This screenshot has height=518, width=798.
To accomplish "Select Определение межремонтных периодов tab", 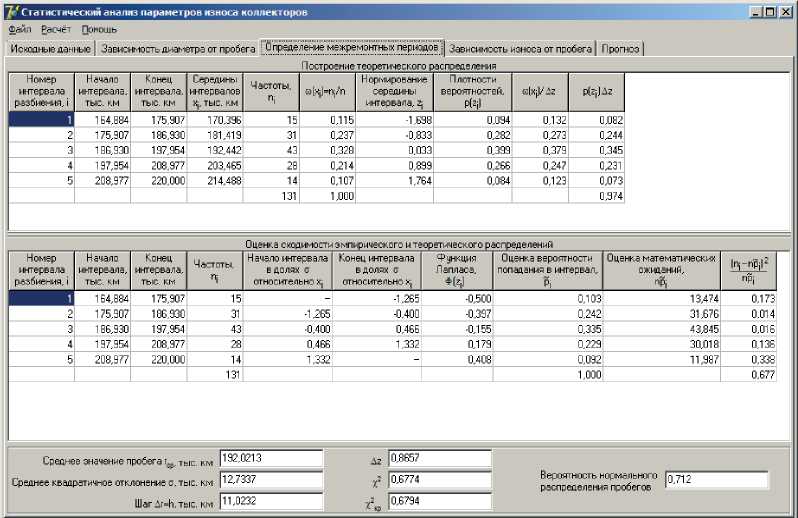I will pyautogui.click(x=352, y=47).
